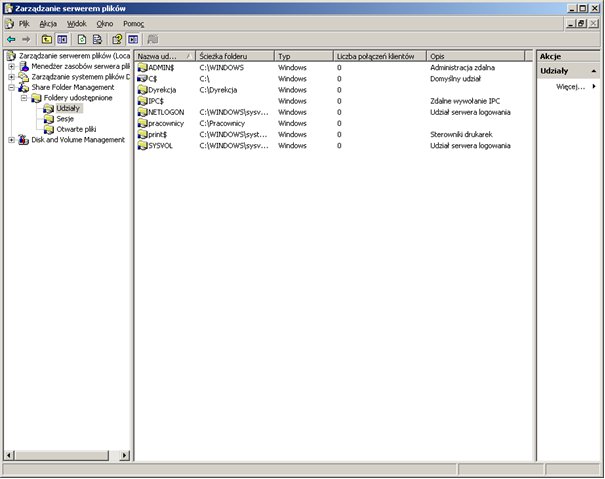Collapse the Share Folder Management node
Viewport: 605px width, 479px height.
point(12,87)
